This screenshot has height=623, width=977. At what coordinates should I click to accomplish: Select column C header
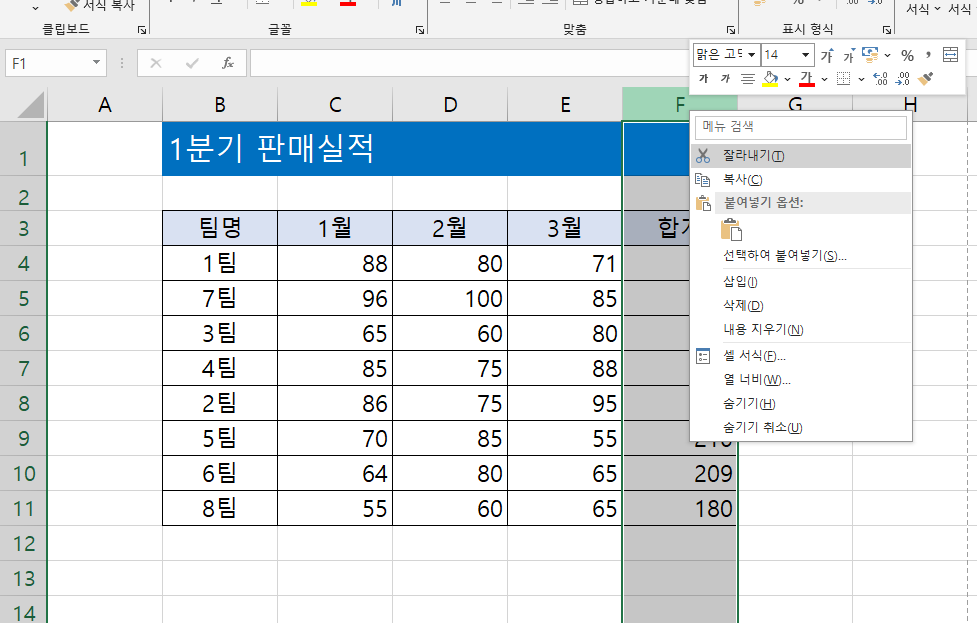[335, 105]
